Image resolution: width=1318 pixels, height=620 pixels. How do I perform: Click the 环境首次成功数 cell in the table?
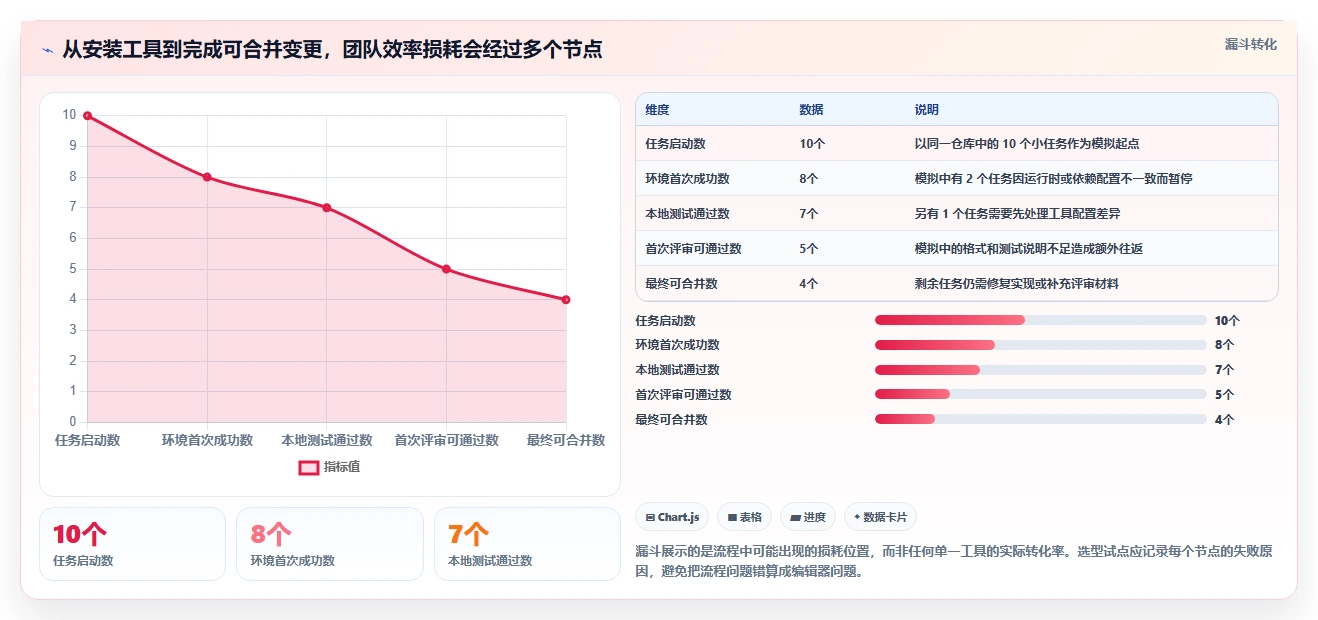point(688,179)
